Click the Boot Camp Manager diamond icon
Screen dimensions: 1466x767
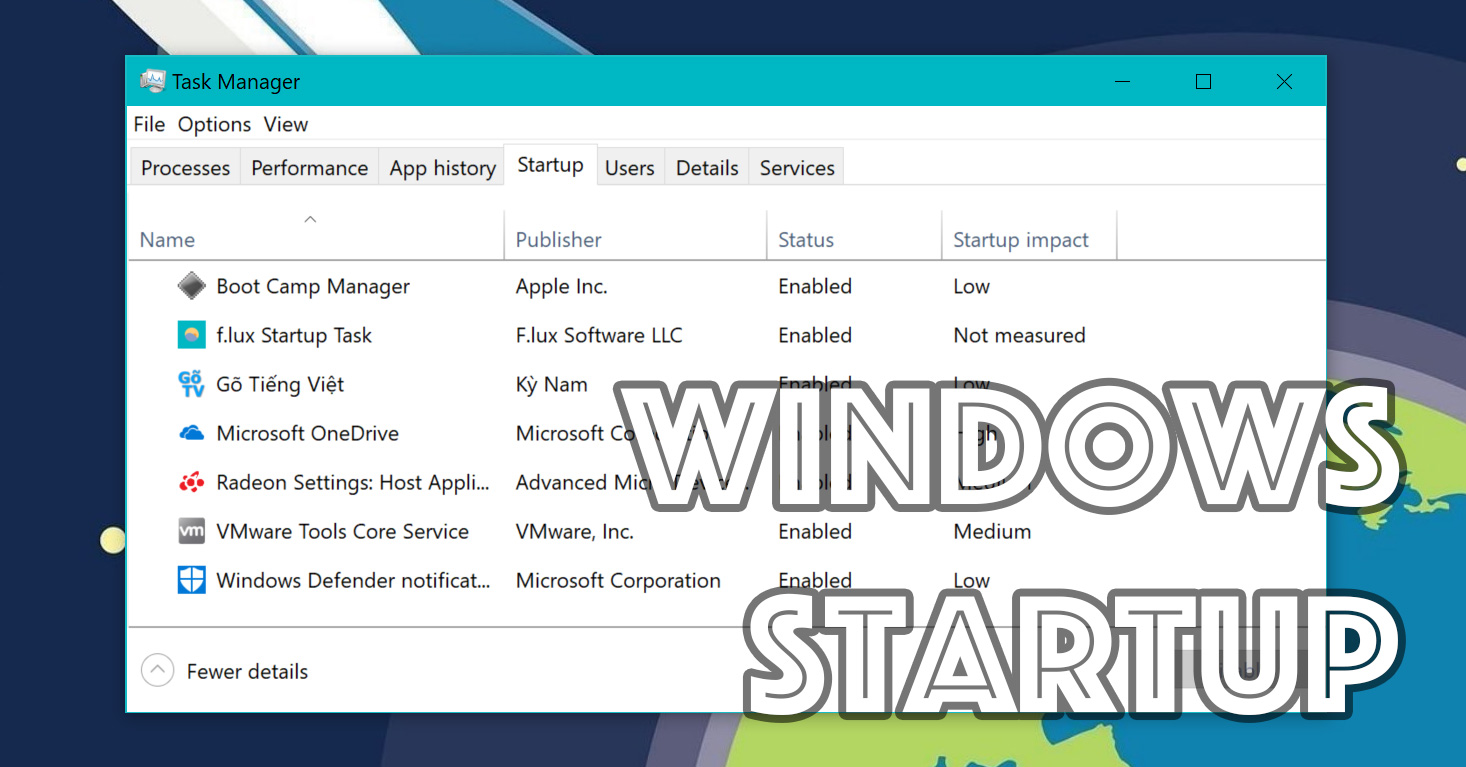click(x=191, y=286)
